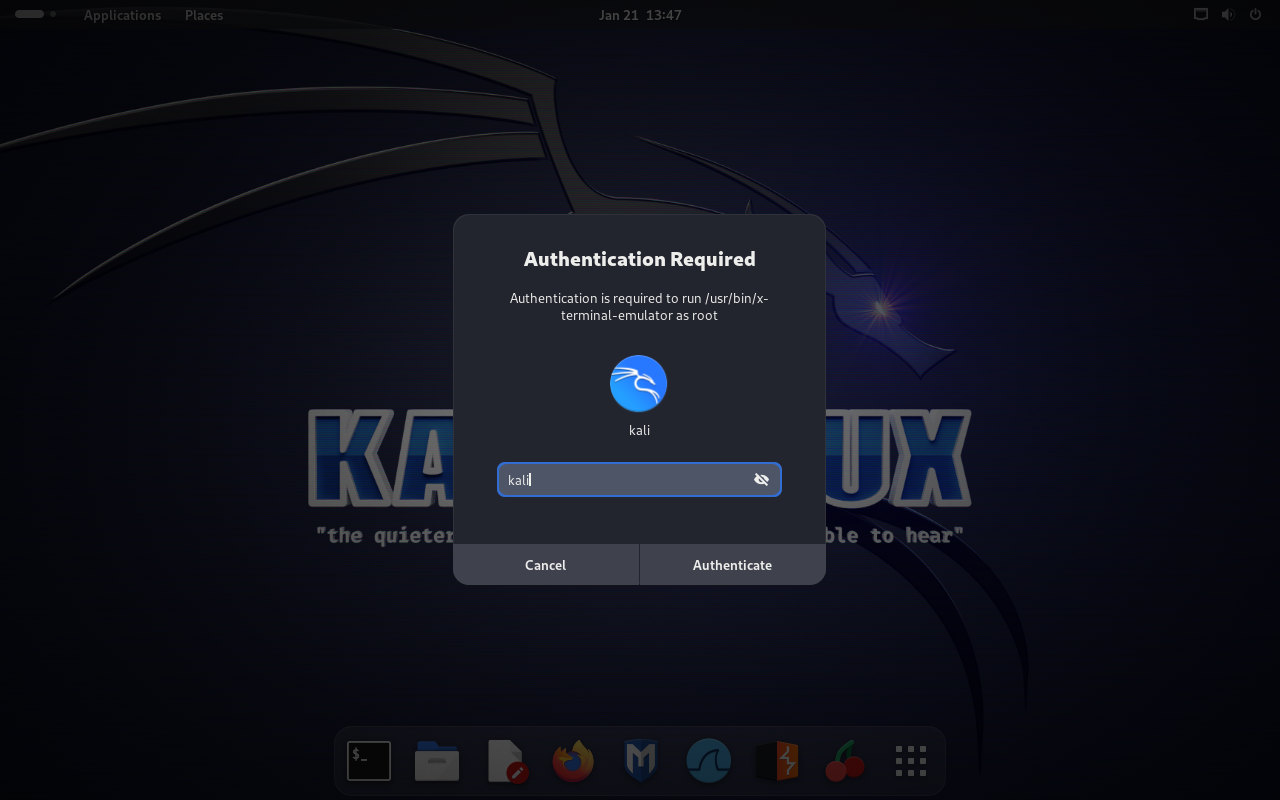Open the Applications menu
1280x800 pixels.
(x=122, y=15)
